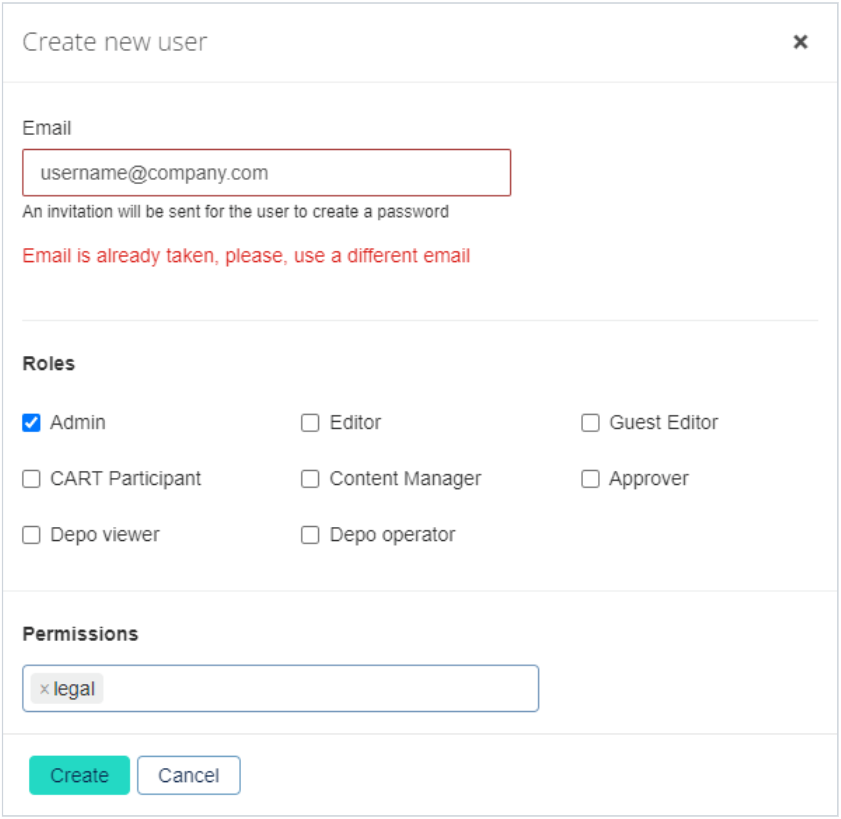Enable the Guest Editor role checkbox
This screenshot has height=819, width=841.
click(x=592, y=422)
